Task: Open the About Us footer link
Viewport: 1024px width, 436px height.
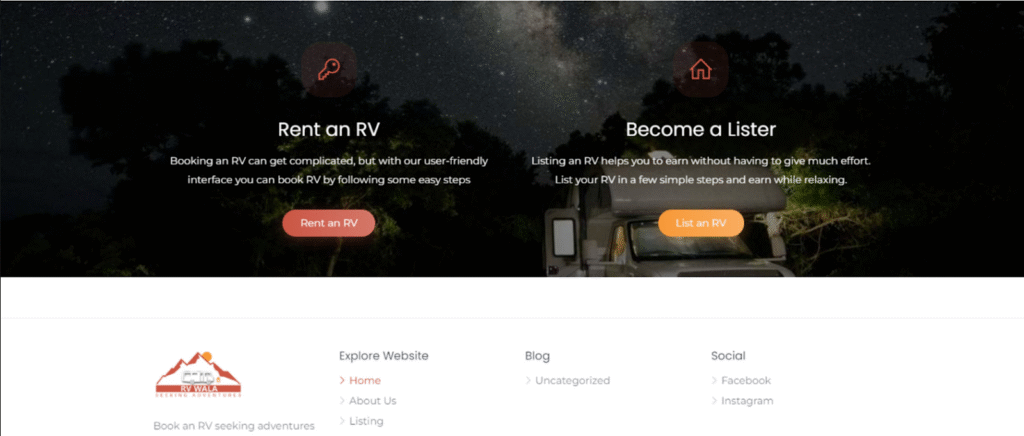Action: click(372, 401)
